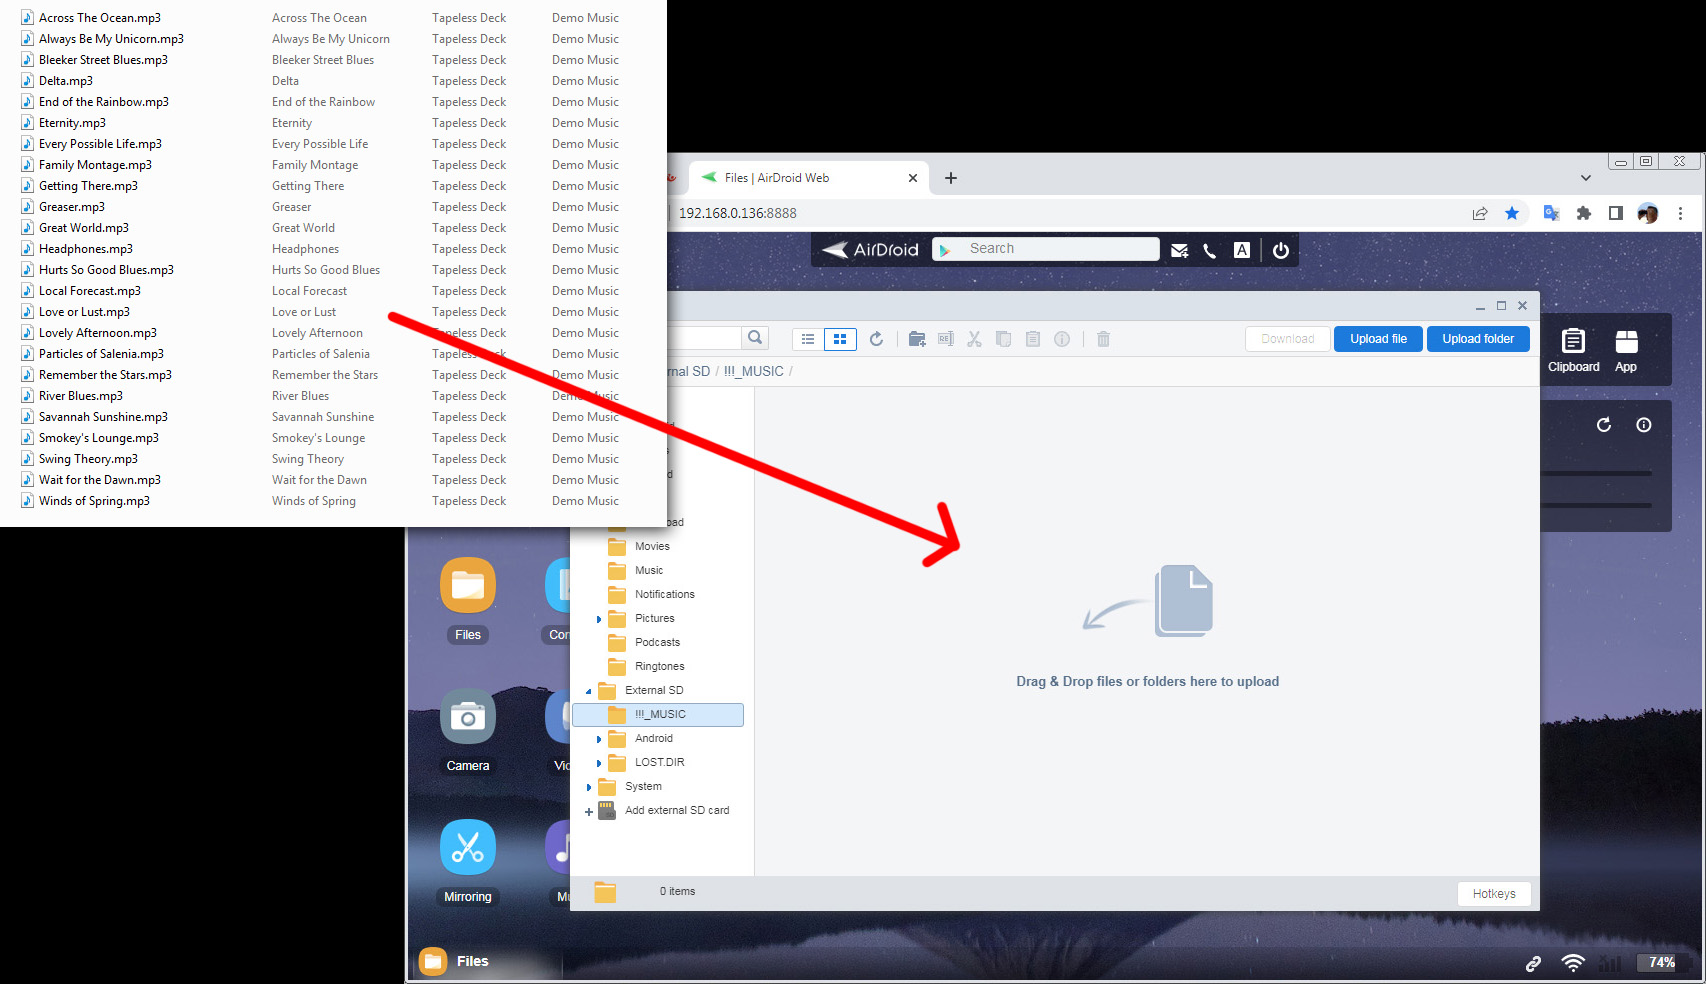This screenshot has height=984, width=1706.
Task: Switch to grid view mode
Action: click(840, 339)
